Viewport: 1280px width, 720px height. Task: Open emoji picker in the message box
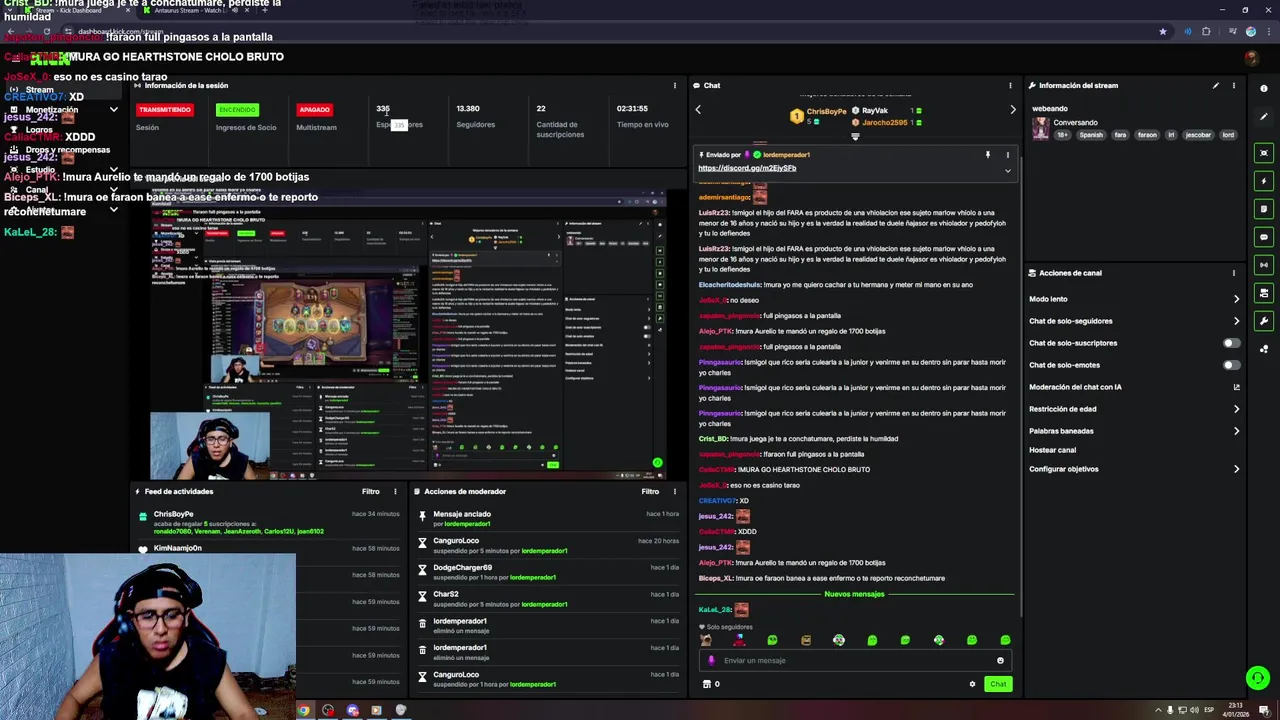coord(1000,660)
